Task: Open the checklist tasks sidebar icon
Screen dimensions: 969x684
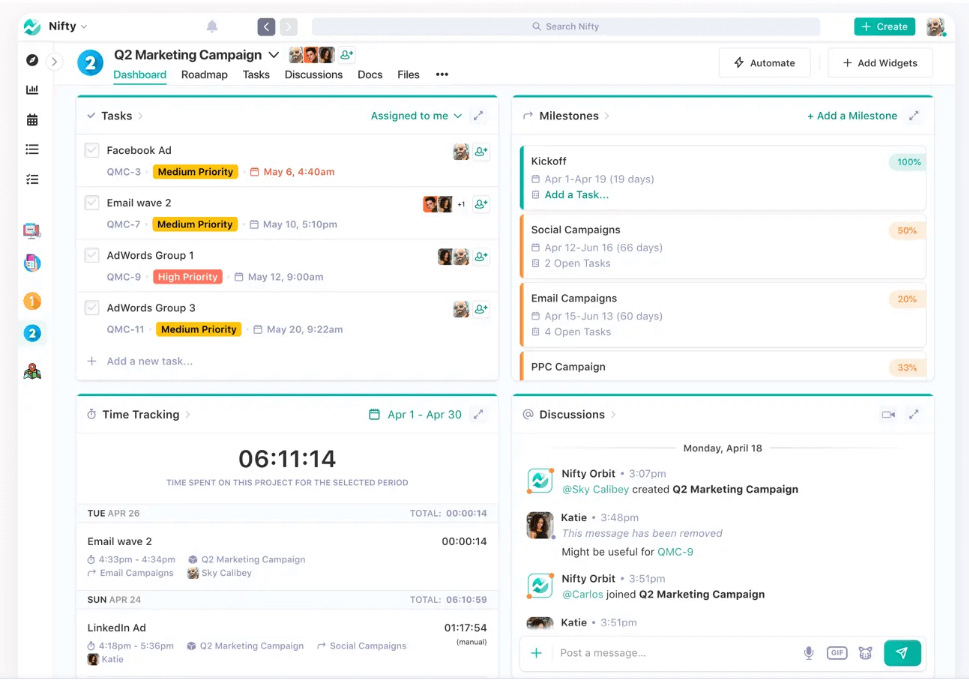Action: (x=32, y=179)
